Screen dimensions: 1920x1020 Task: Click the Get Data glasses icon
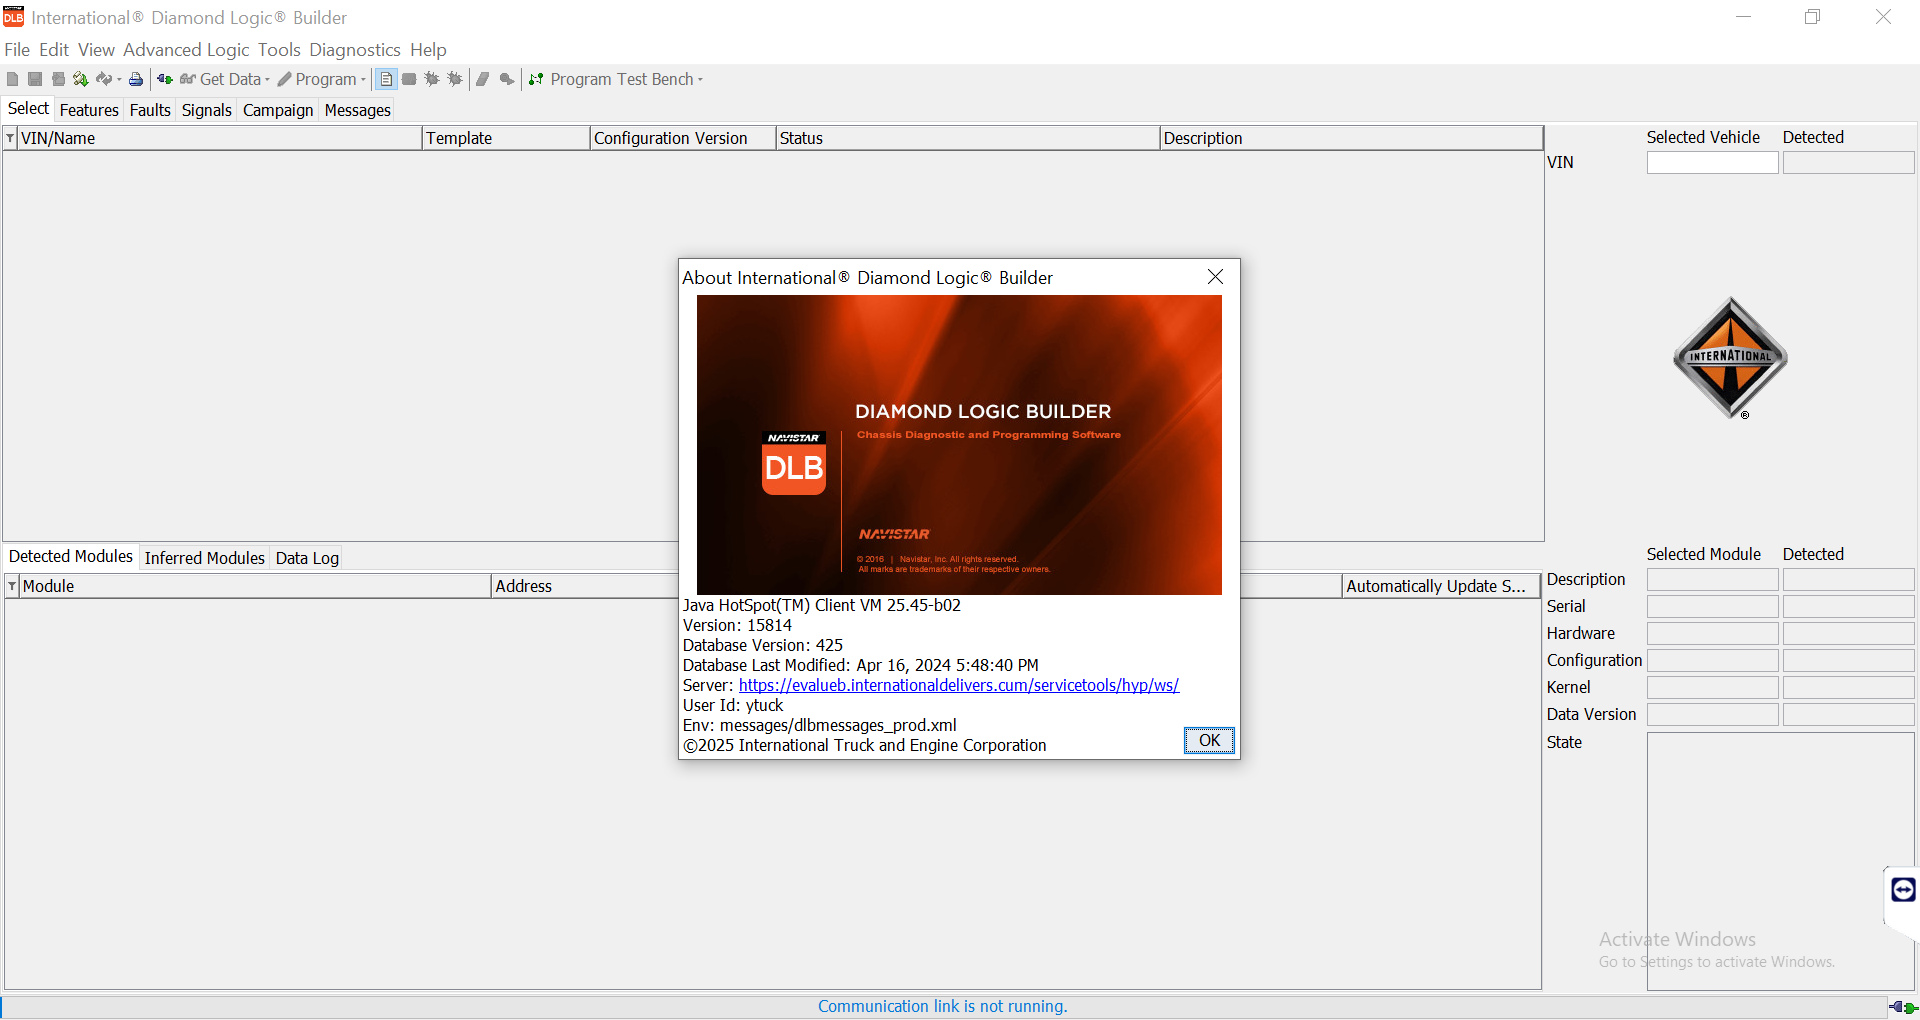187,79
